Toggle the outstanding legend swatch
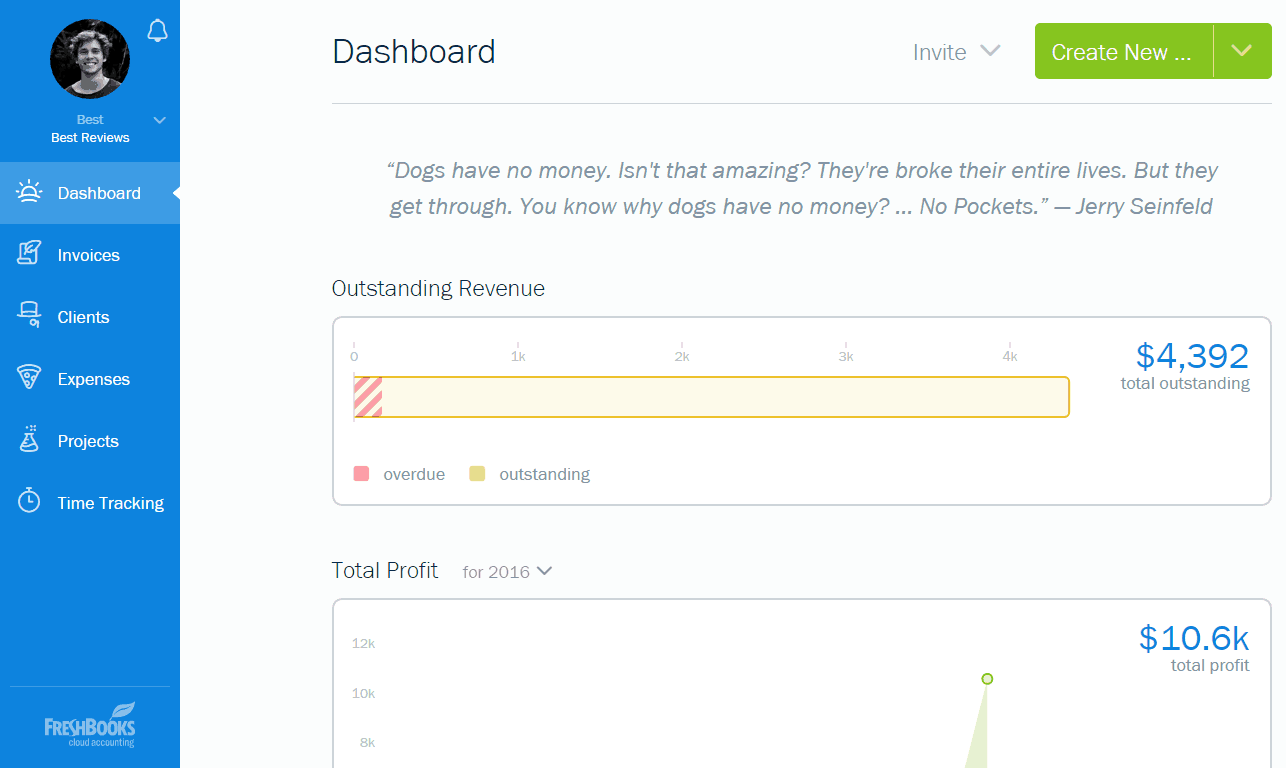This screenshot has width=1286, height=768. point(479,473)
